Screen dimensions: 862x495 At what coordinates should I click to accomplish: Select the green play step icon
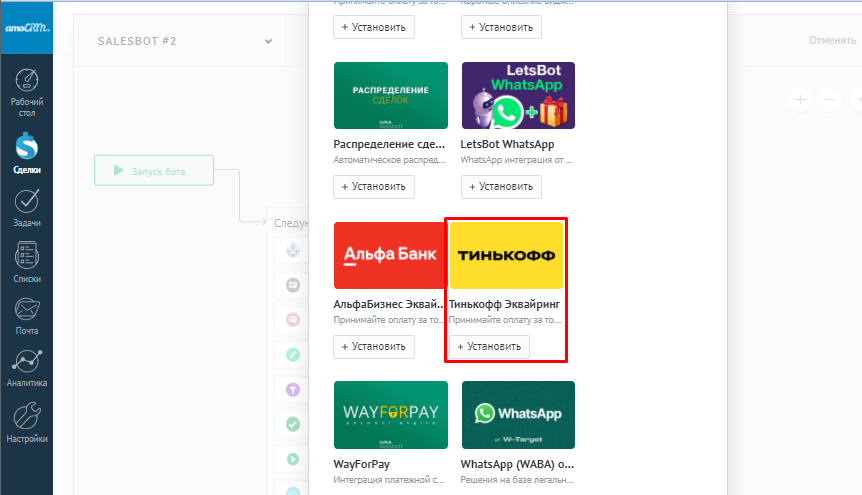pos(293,459)
